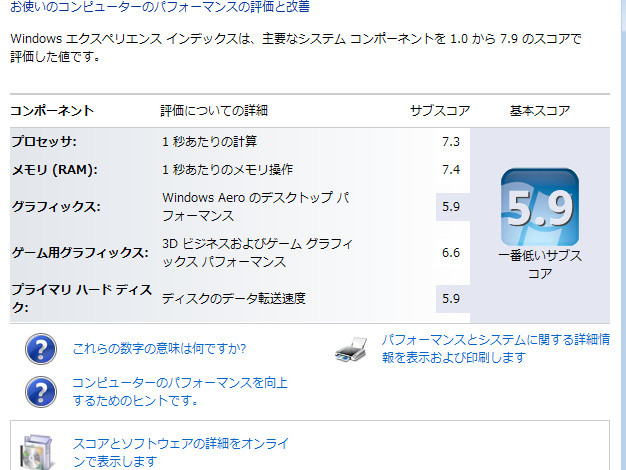Click the 5.9 base score badge
The width and height of the screenshot is (626, 470).
click(x=540, y=207)
